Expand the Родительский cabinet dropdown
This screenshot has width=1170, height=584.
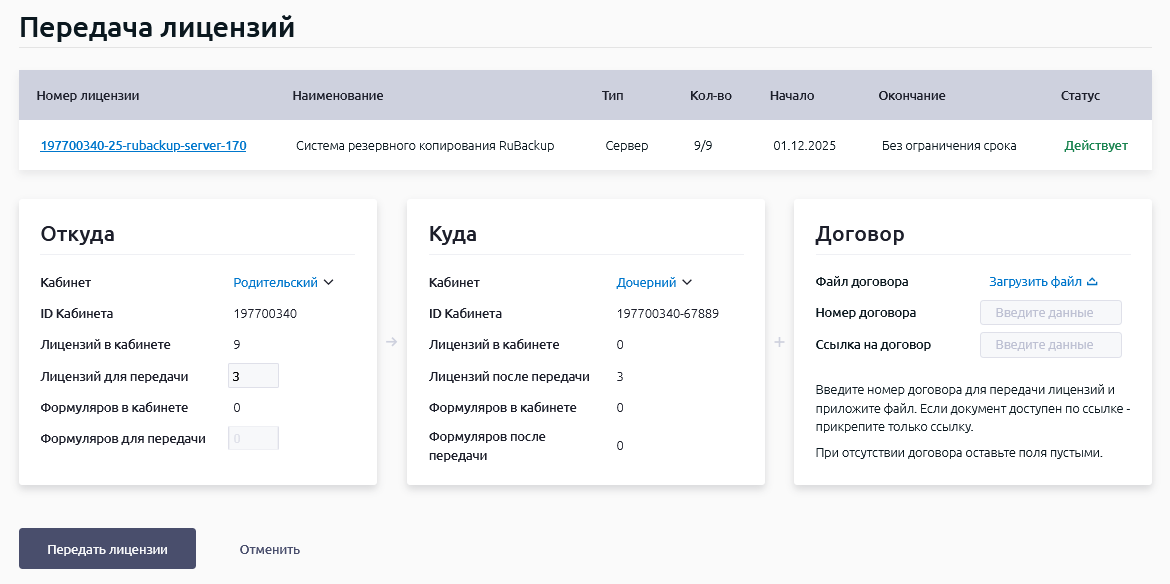(x=283, y=283)
